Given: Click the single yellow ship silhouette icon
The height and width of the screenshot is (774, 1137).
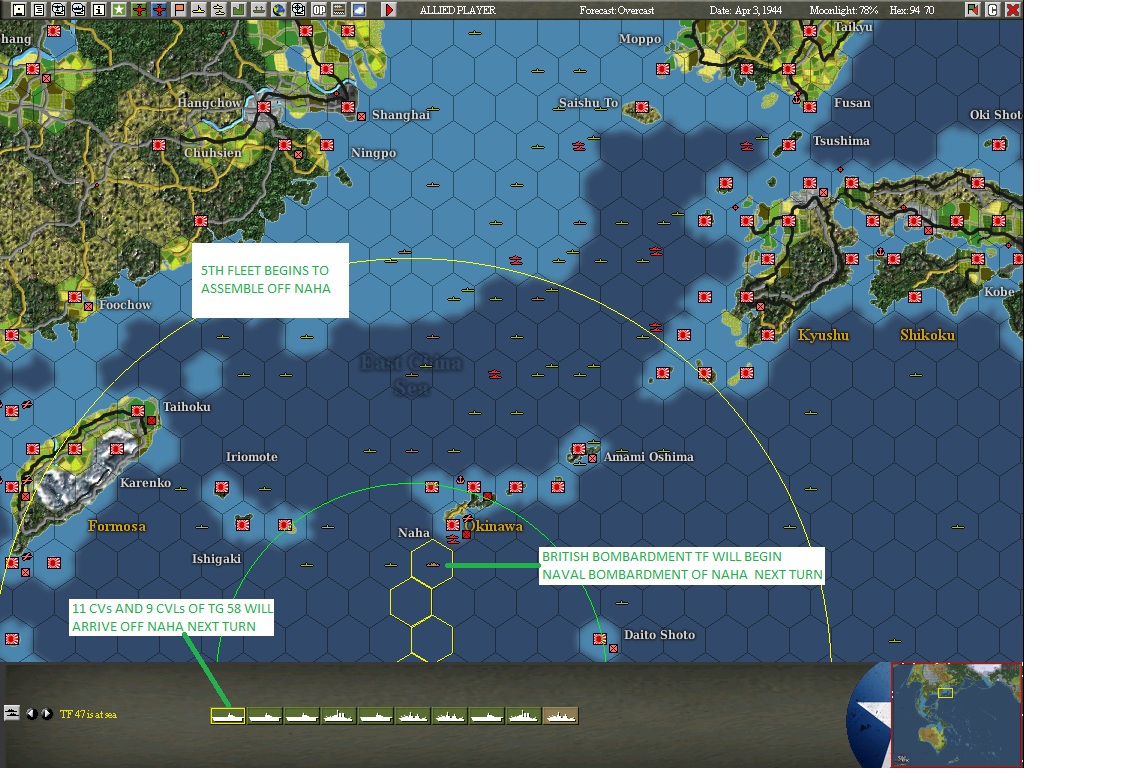Looking at the screenshot, I should tap(198, 9).
